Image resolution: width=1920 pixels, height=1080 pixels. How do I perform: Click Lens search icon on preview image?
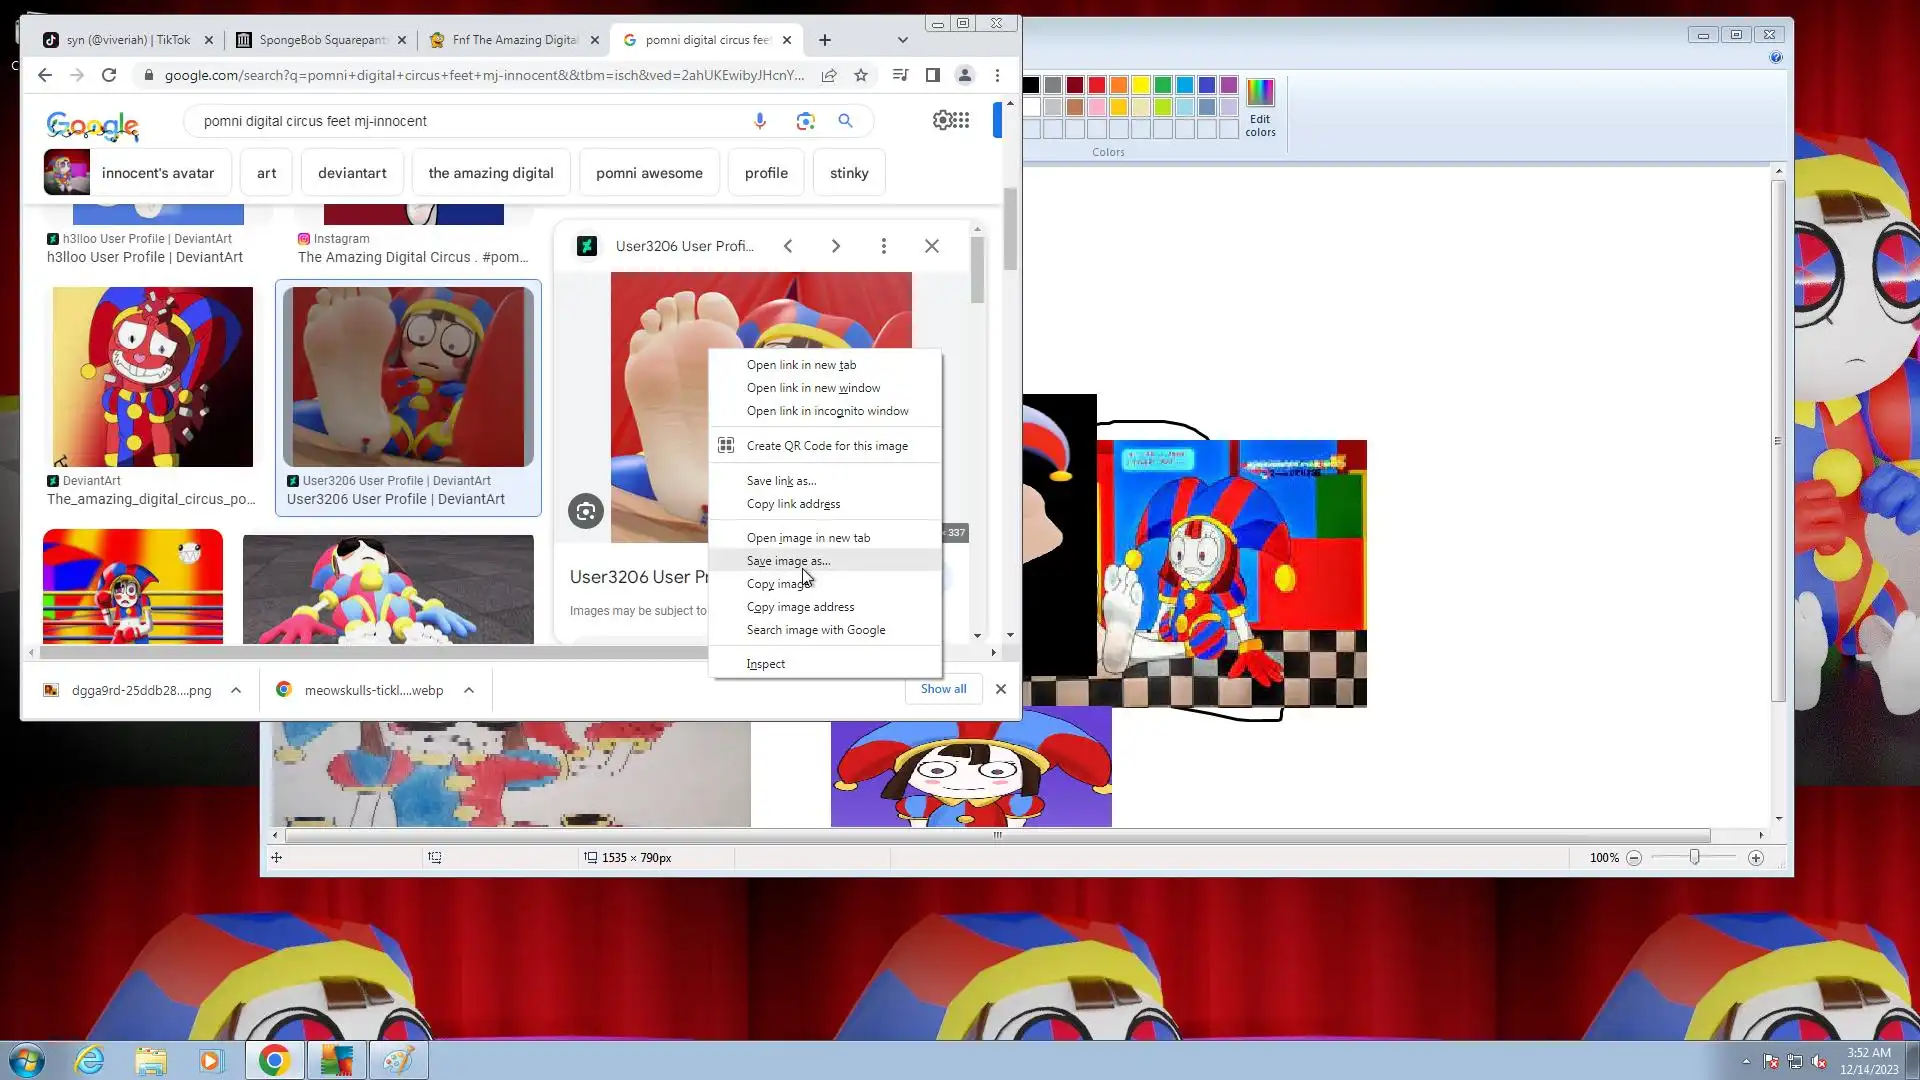click(x=586, y=511)
